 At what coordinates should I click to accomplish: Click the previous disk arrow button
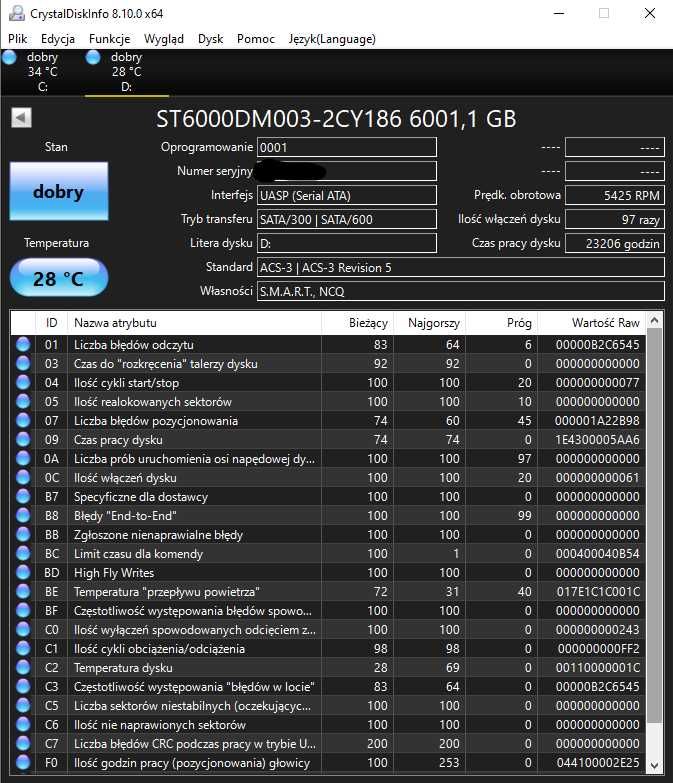point(21,118)
